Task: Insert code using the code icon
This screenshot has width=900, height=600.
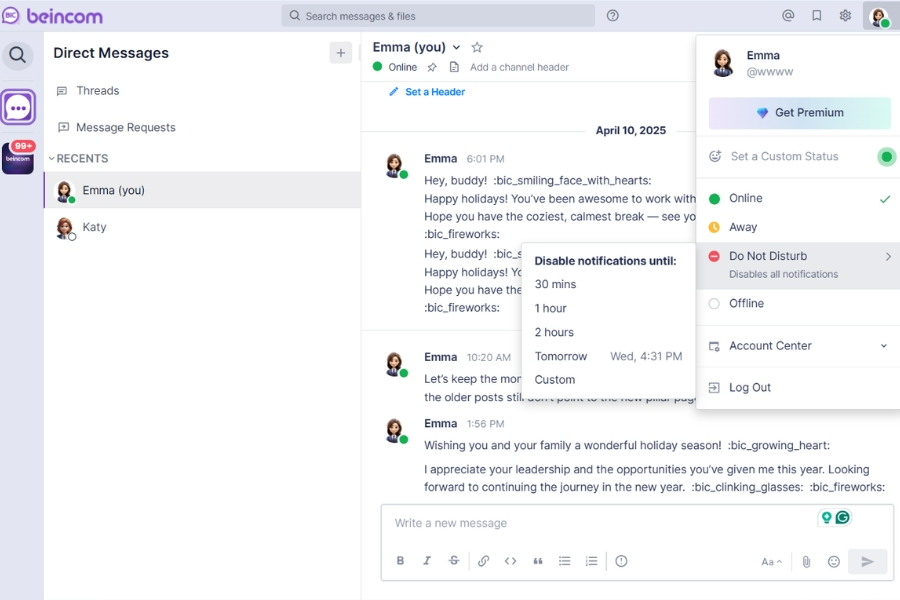Action: [510, 561]
